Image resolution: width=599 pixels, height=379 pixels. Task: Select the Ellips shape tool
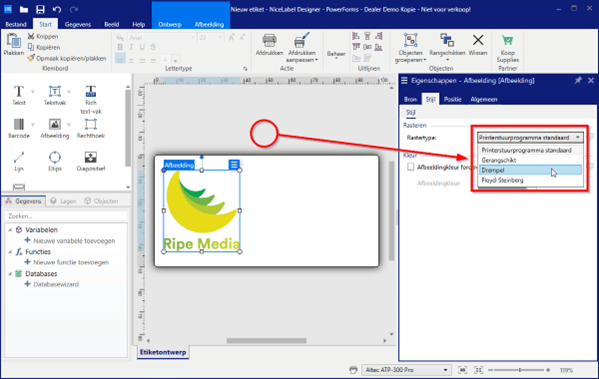click(55, 161)
